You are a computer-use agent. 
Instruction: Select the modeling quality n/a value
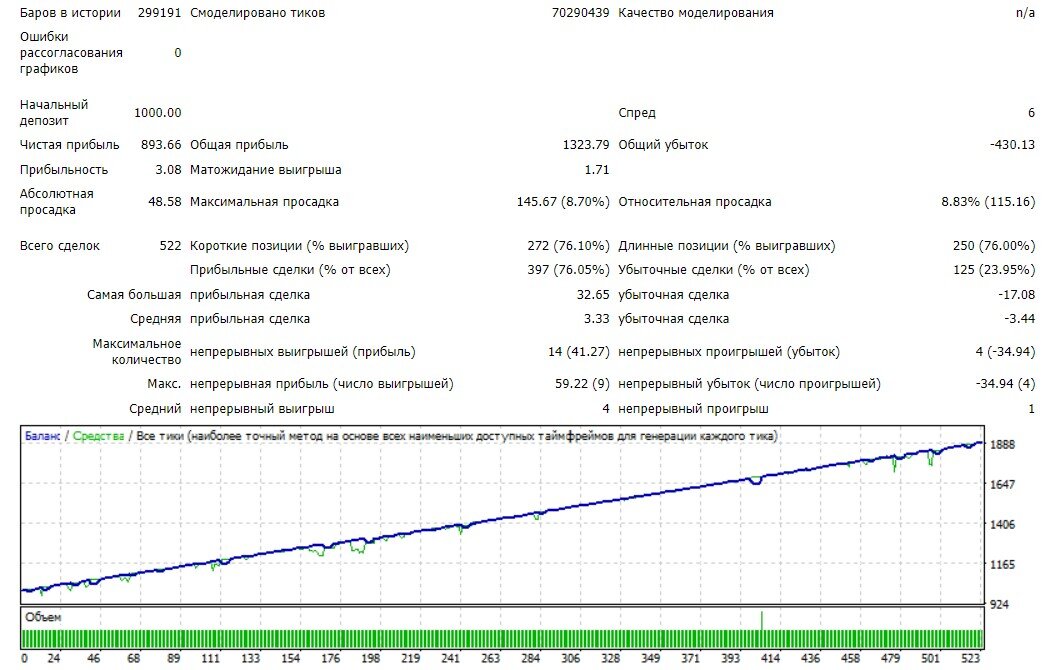tap(1025, 13)
